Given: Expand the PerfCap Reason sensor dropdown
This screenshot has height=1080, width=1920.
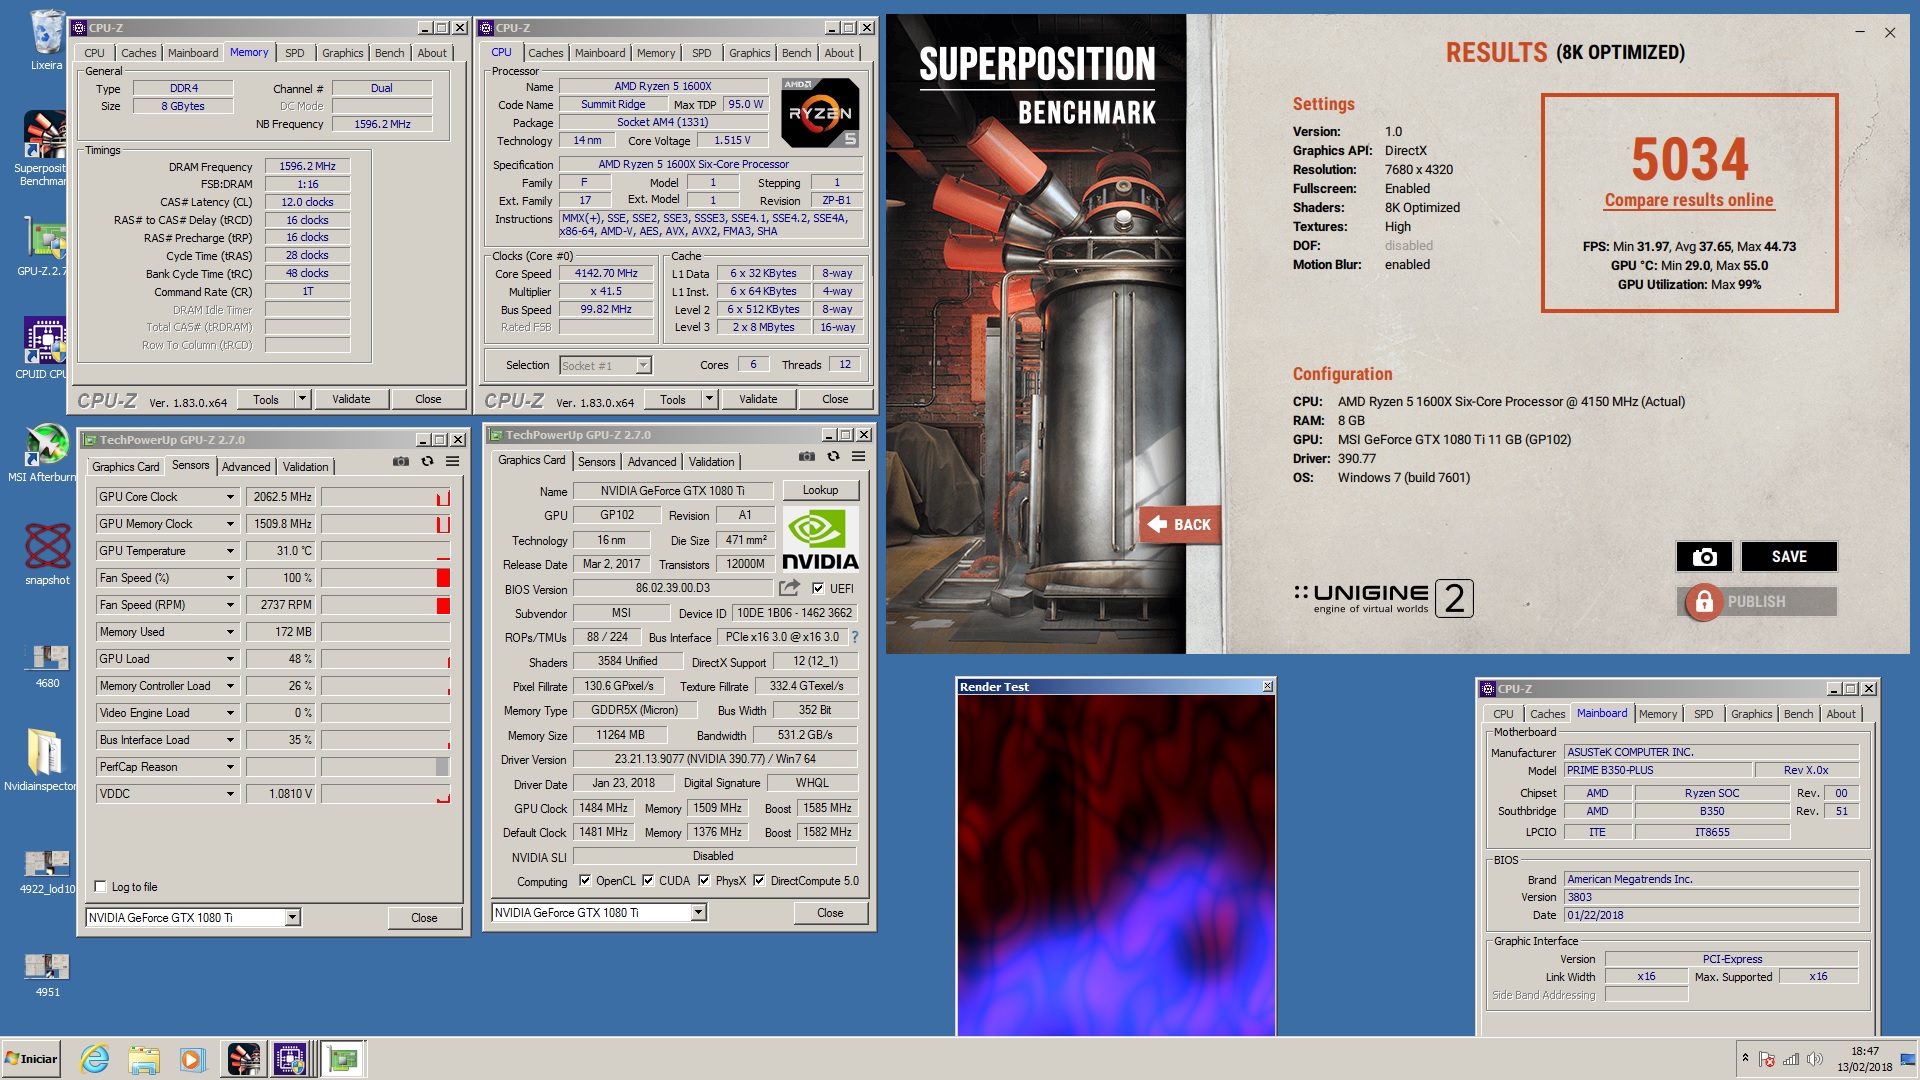Looking at the screenshot, I should pyautogui.click(x=230, y=767).
